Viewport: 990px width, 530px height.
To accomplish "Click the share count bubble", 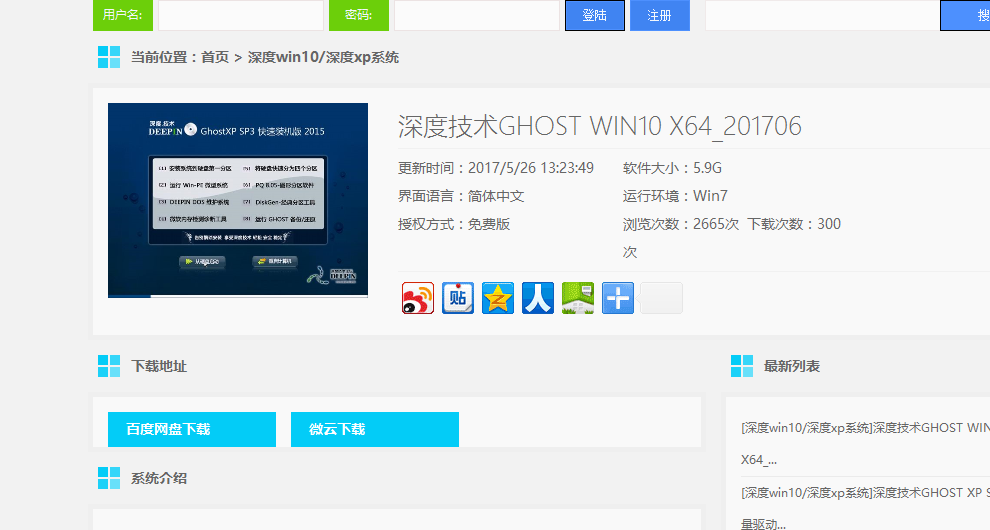I will point(661,298).
